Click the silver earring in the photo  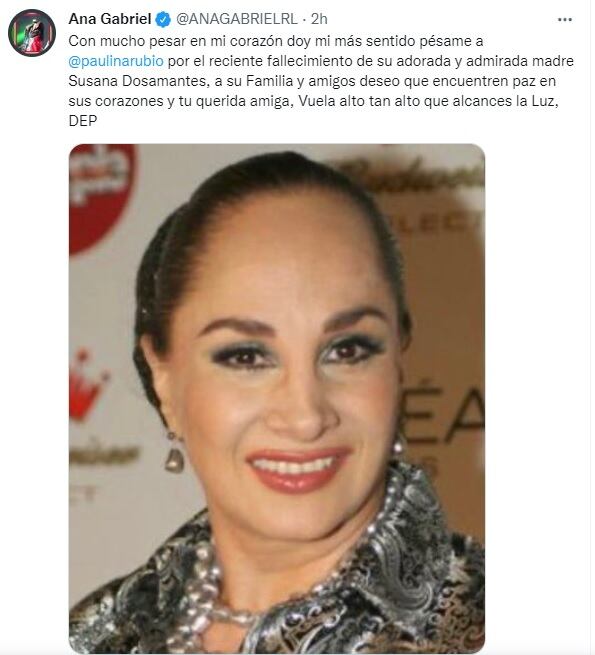[174, 453]
